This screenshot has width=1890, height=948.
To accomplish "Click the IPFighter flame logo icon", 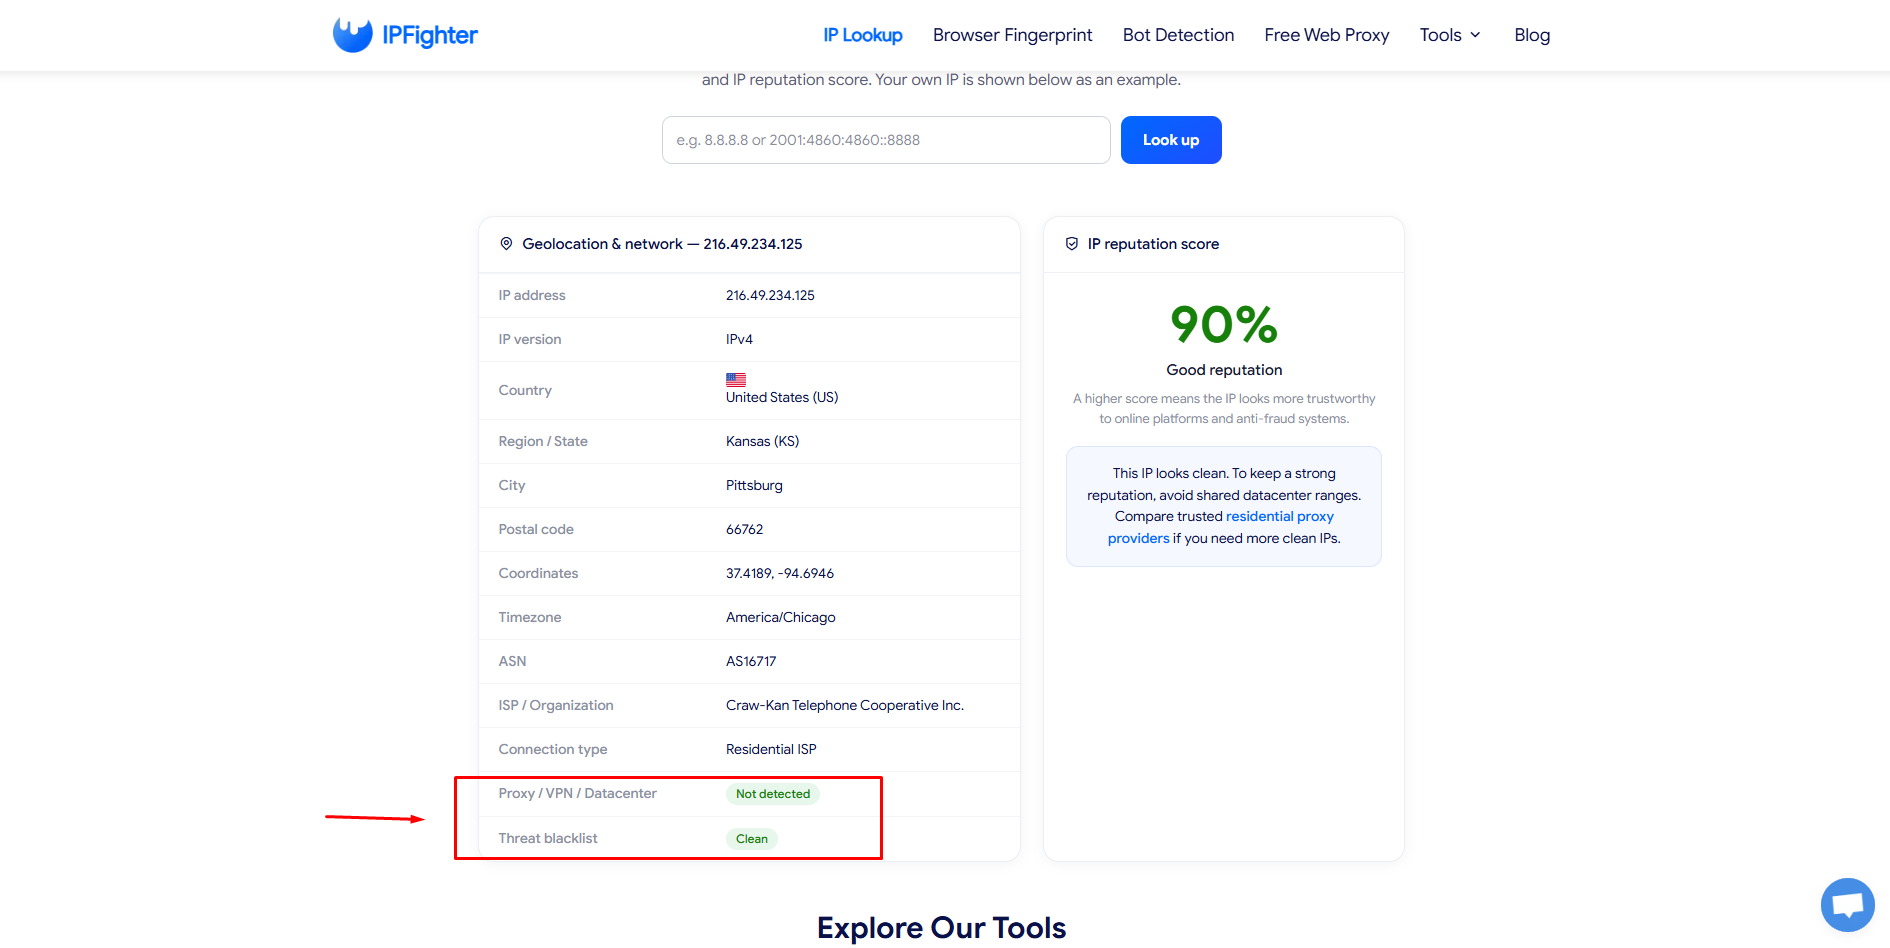I will [x=353, y=35].
